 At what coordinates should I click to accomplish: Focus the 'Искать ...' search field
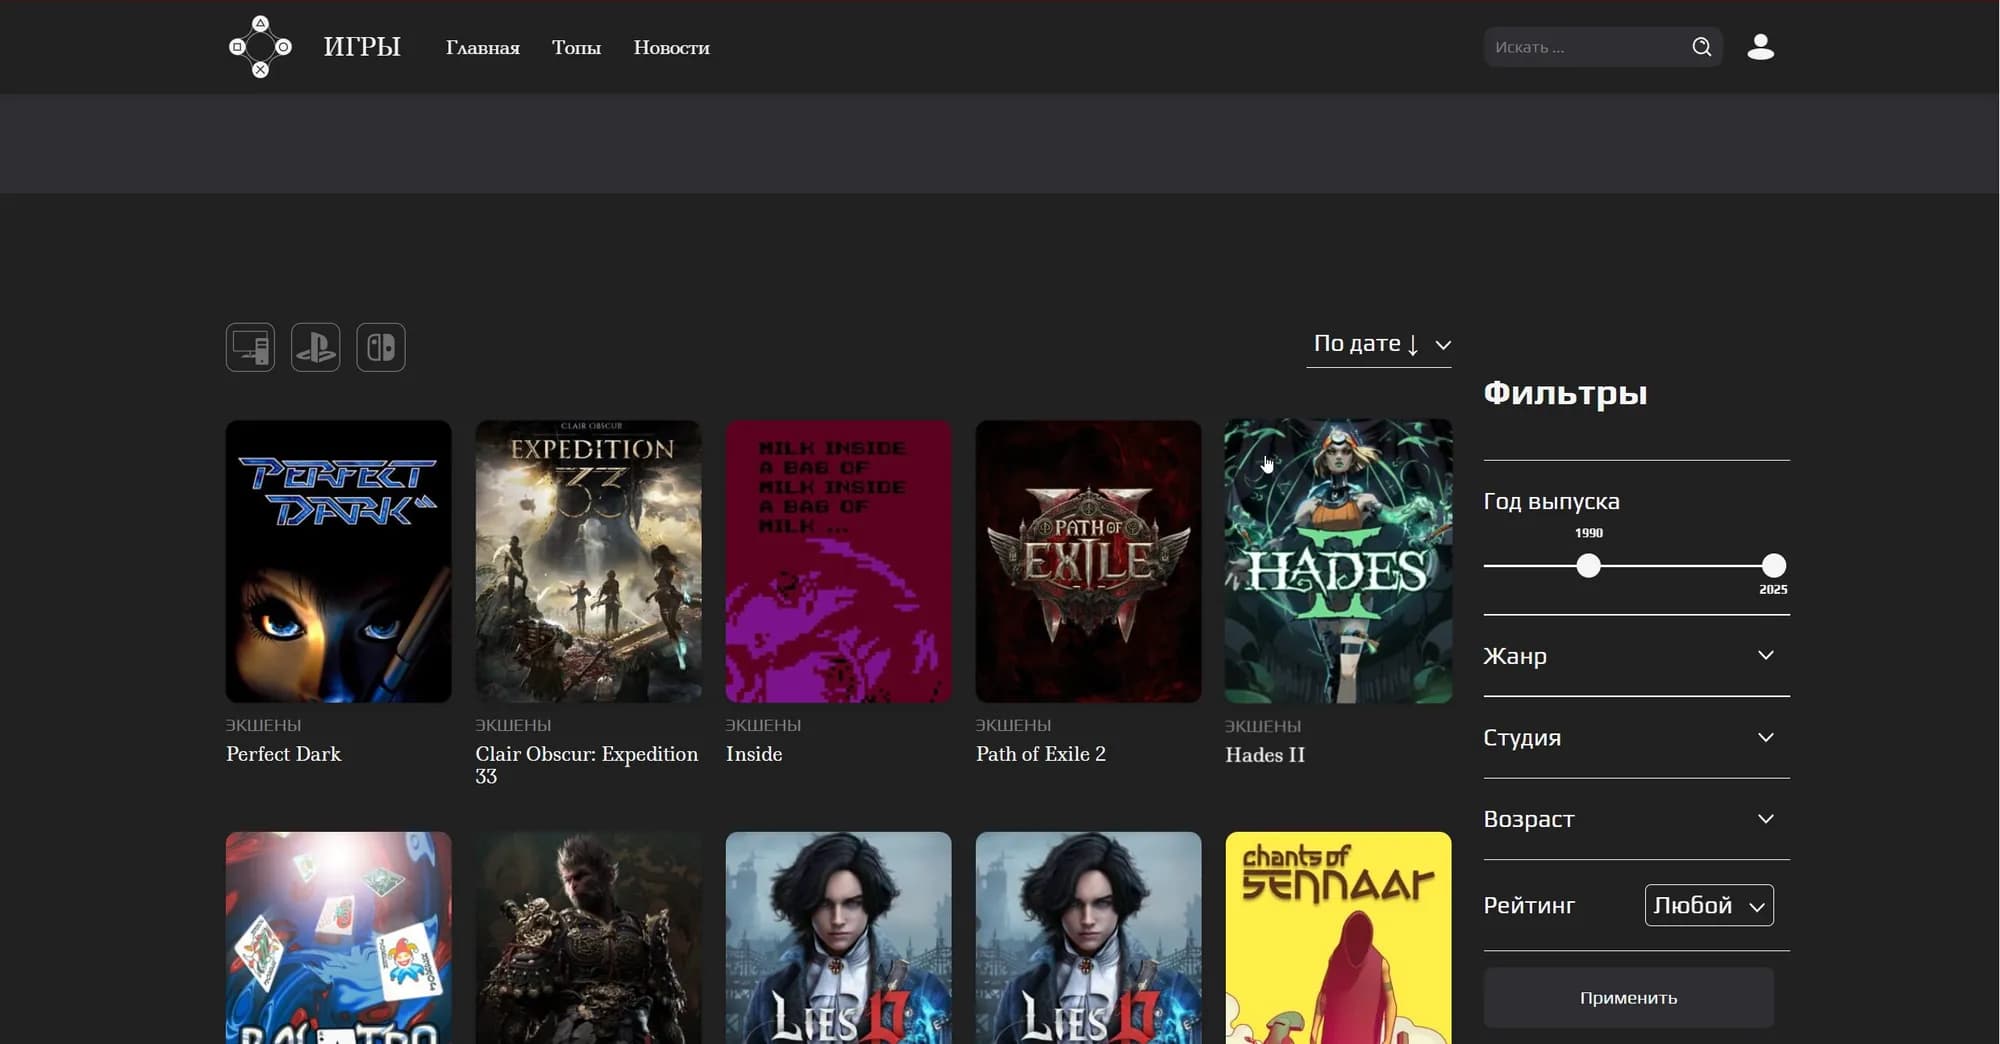1586,47
